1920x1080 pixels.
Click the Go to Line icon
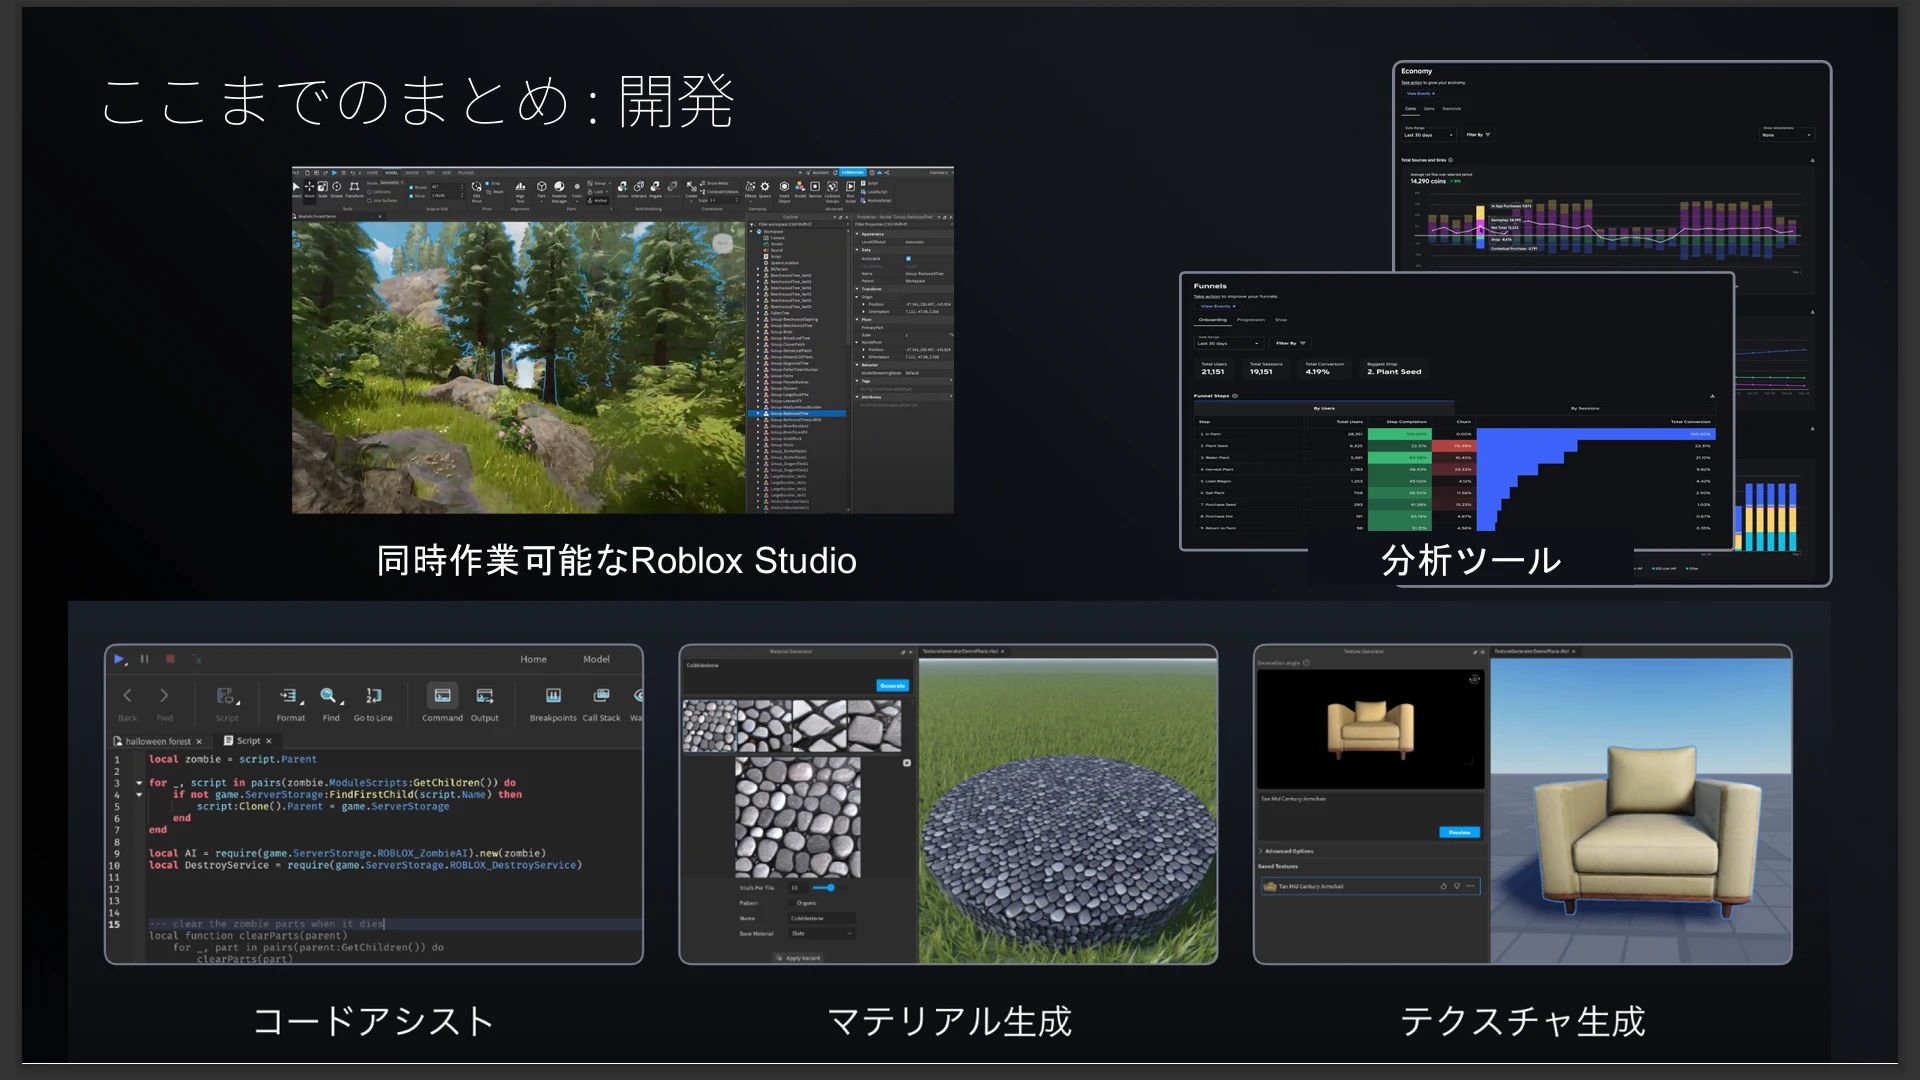[x=373, y=696]
